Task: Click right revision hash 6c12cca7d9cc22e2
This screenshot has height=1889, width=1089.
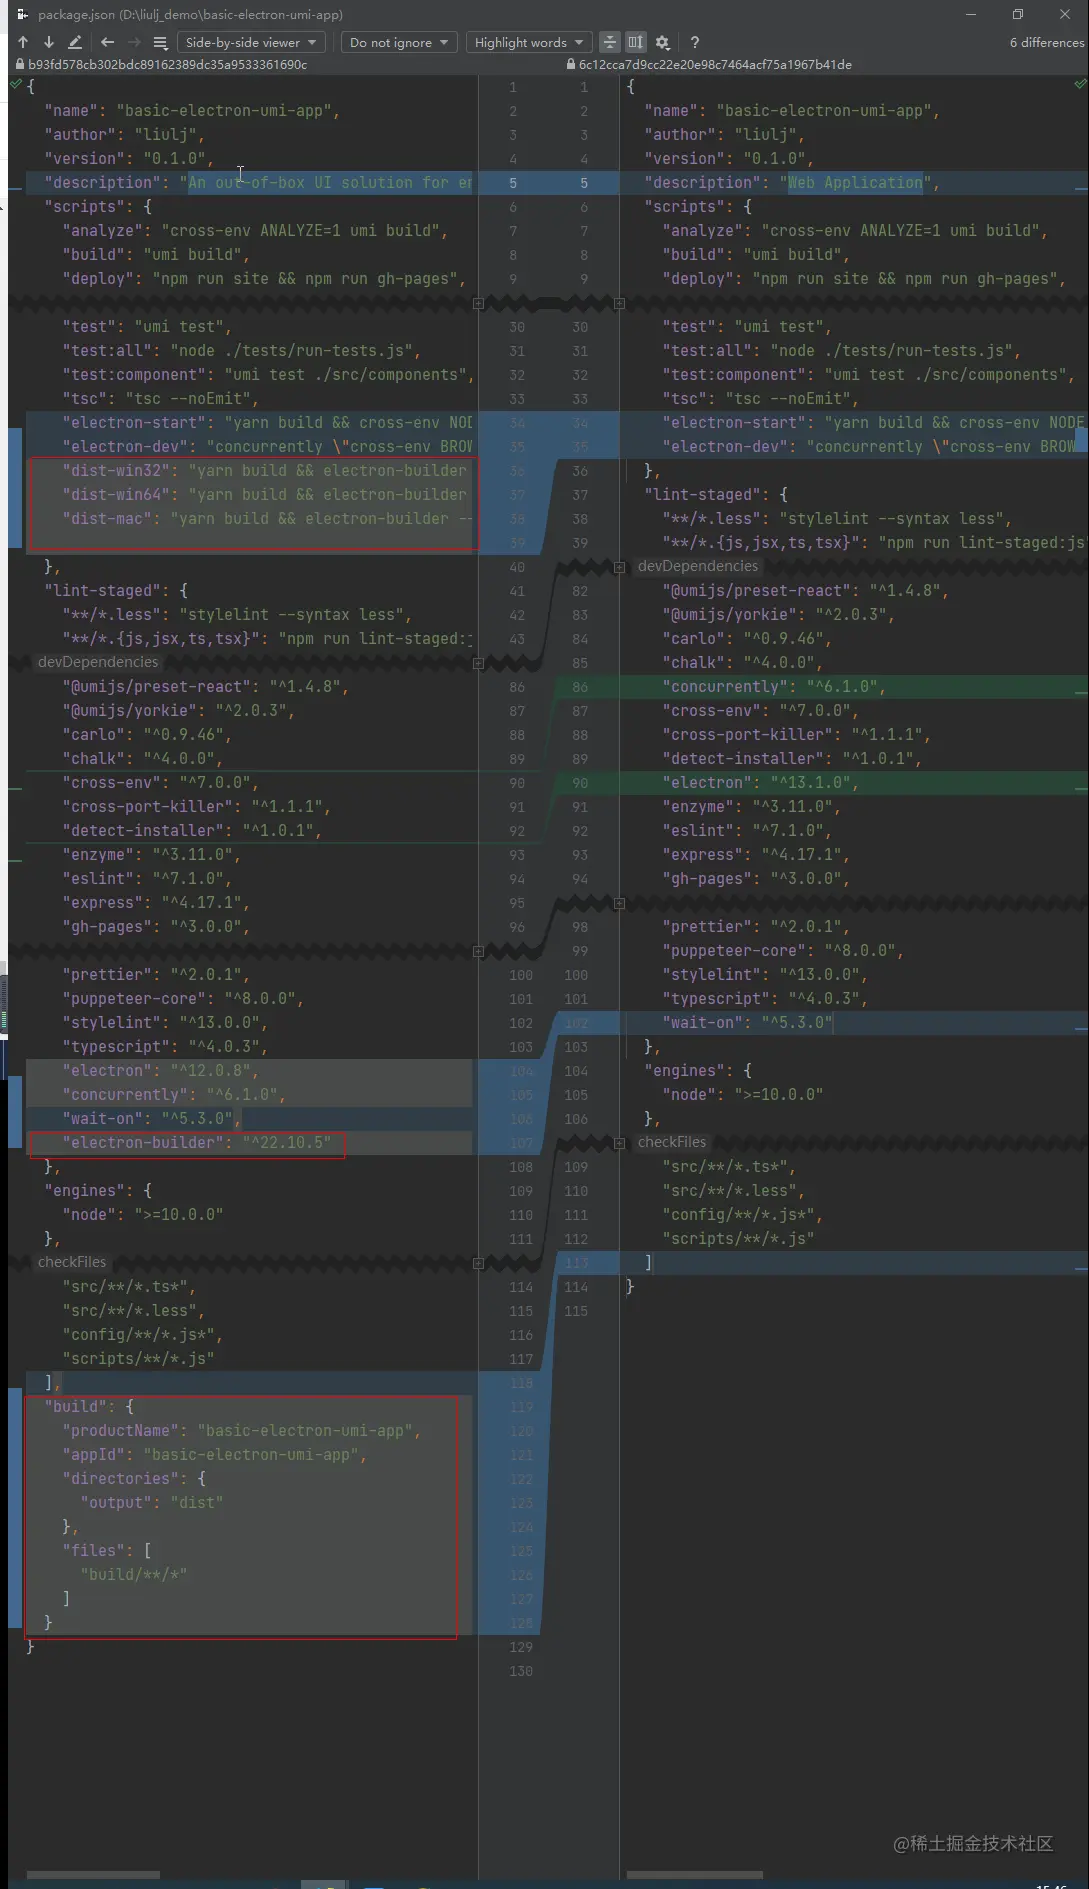Action: coord(715,64)
